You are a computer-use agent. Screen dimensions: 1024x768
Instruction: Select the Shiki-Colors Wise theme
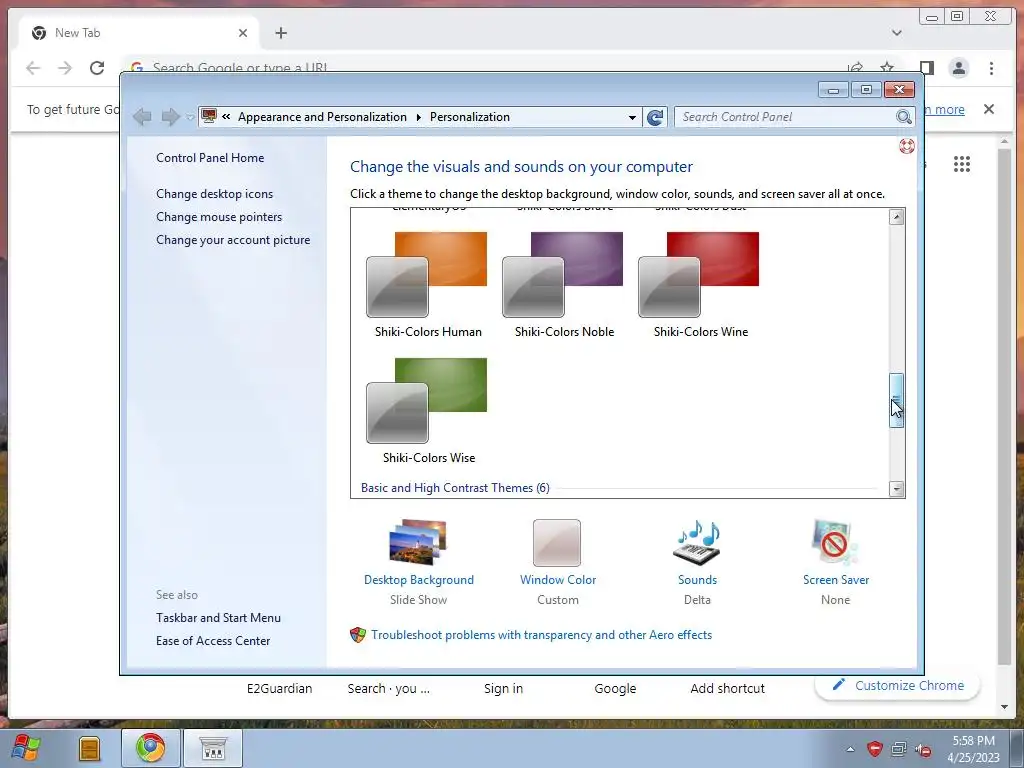[x=427, y=411]
